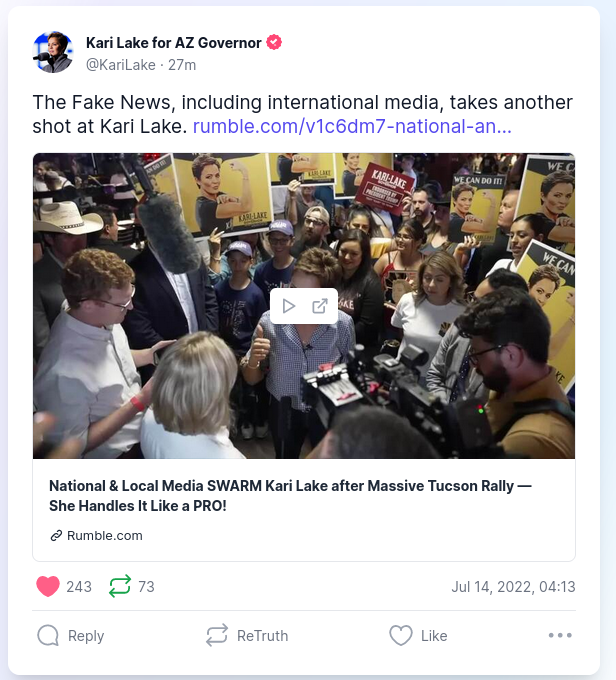
Task: Click the speech bubble Reply icon
Action: click(x=48, y=636)
